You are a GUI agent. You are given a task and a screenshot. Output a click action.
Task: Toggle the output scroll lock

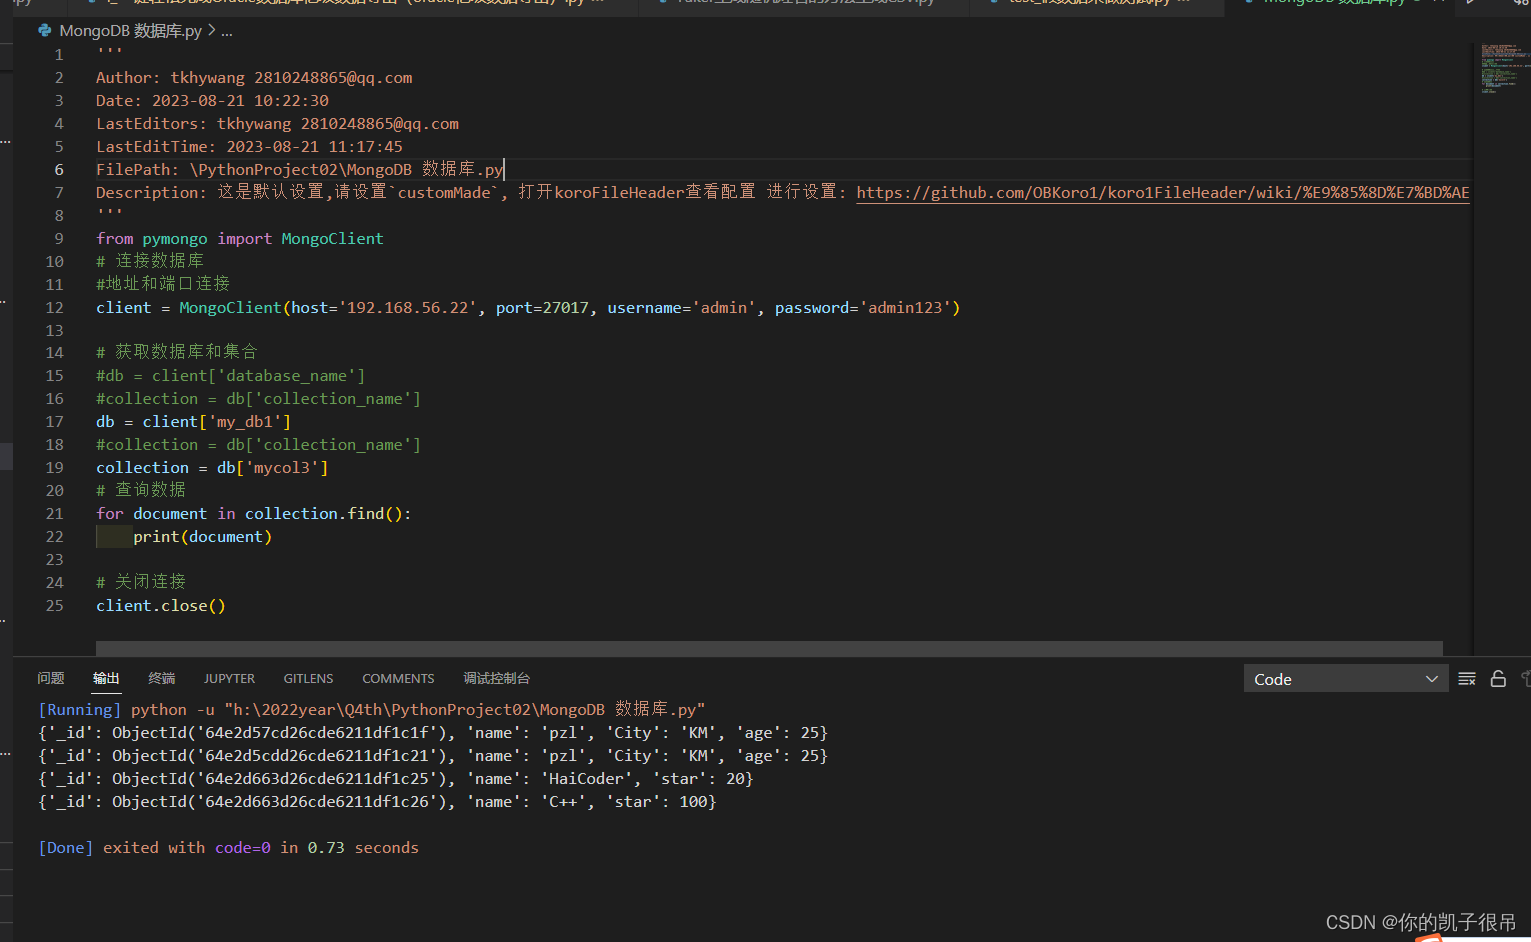[x=1498, y=678]
